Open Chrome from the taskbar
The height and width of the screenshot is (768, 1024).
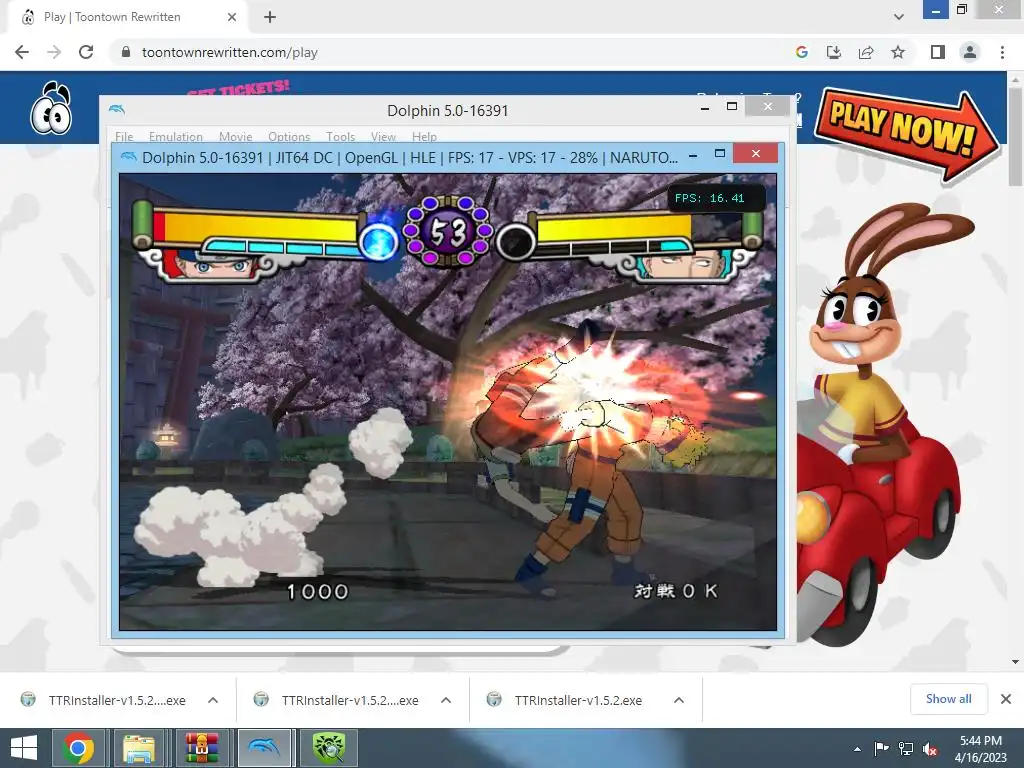click(x=78, y=748)
